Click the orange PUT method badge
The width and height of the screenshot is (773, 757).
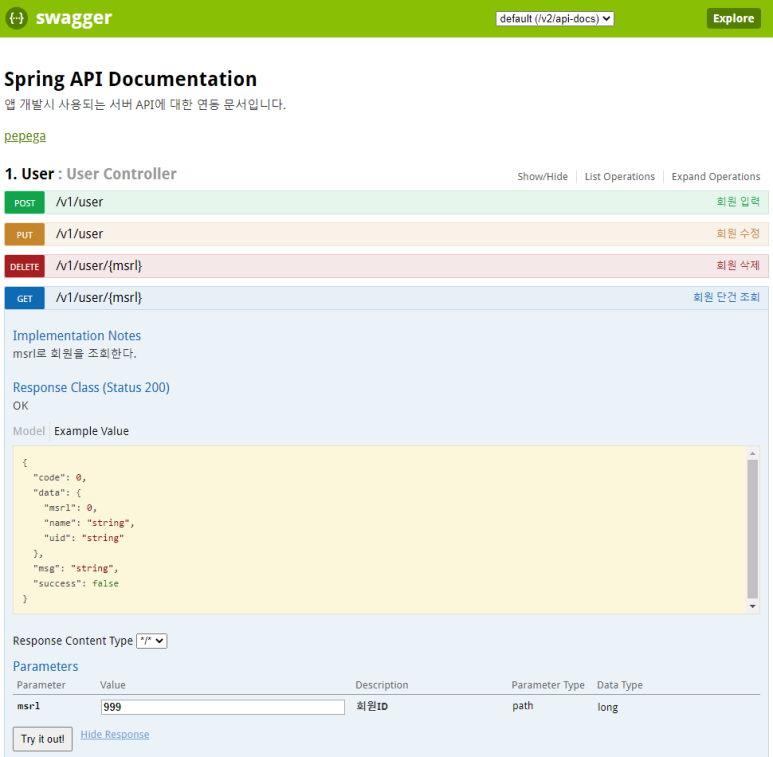point(25,235)
